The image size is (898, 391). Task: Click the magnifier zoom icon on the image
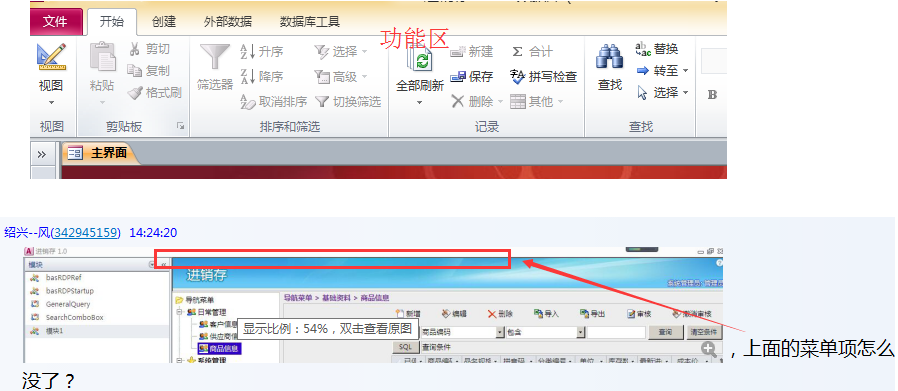(709, 350)
